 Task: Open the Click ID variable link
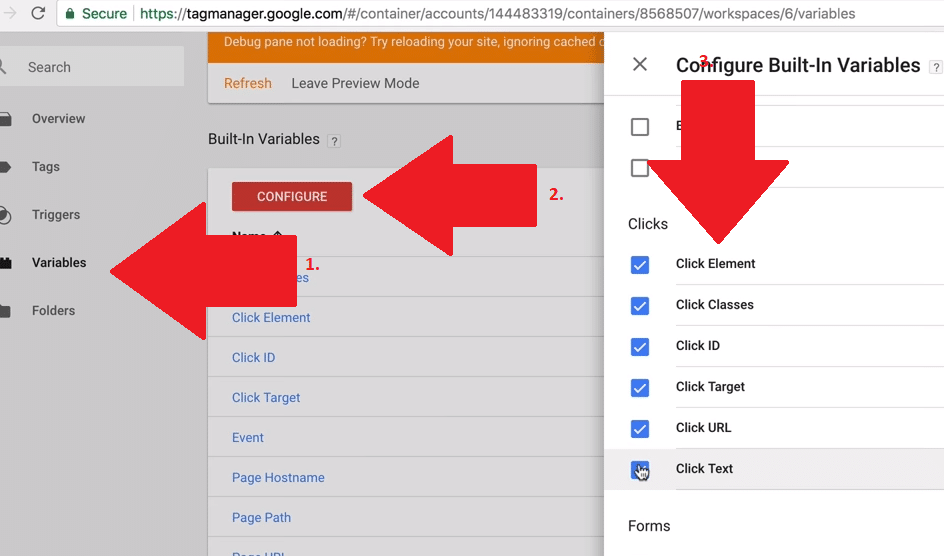[253, 357]
